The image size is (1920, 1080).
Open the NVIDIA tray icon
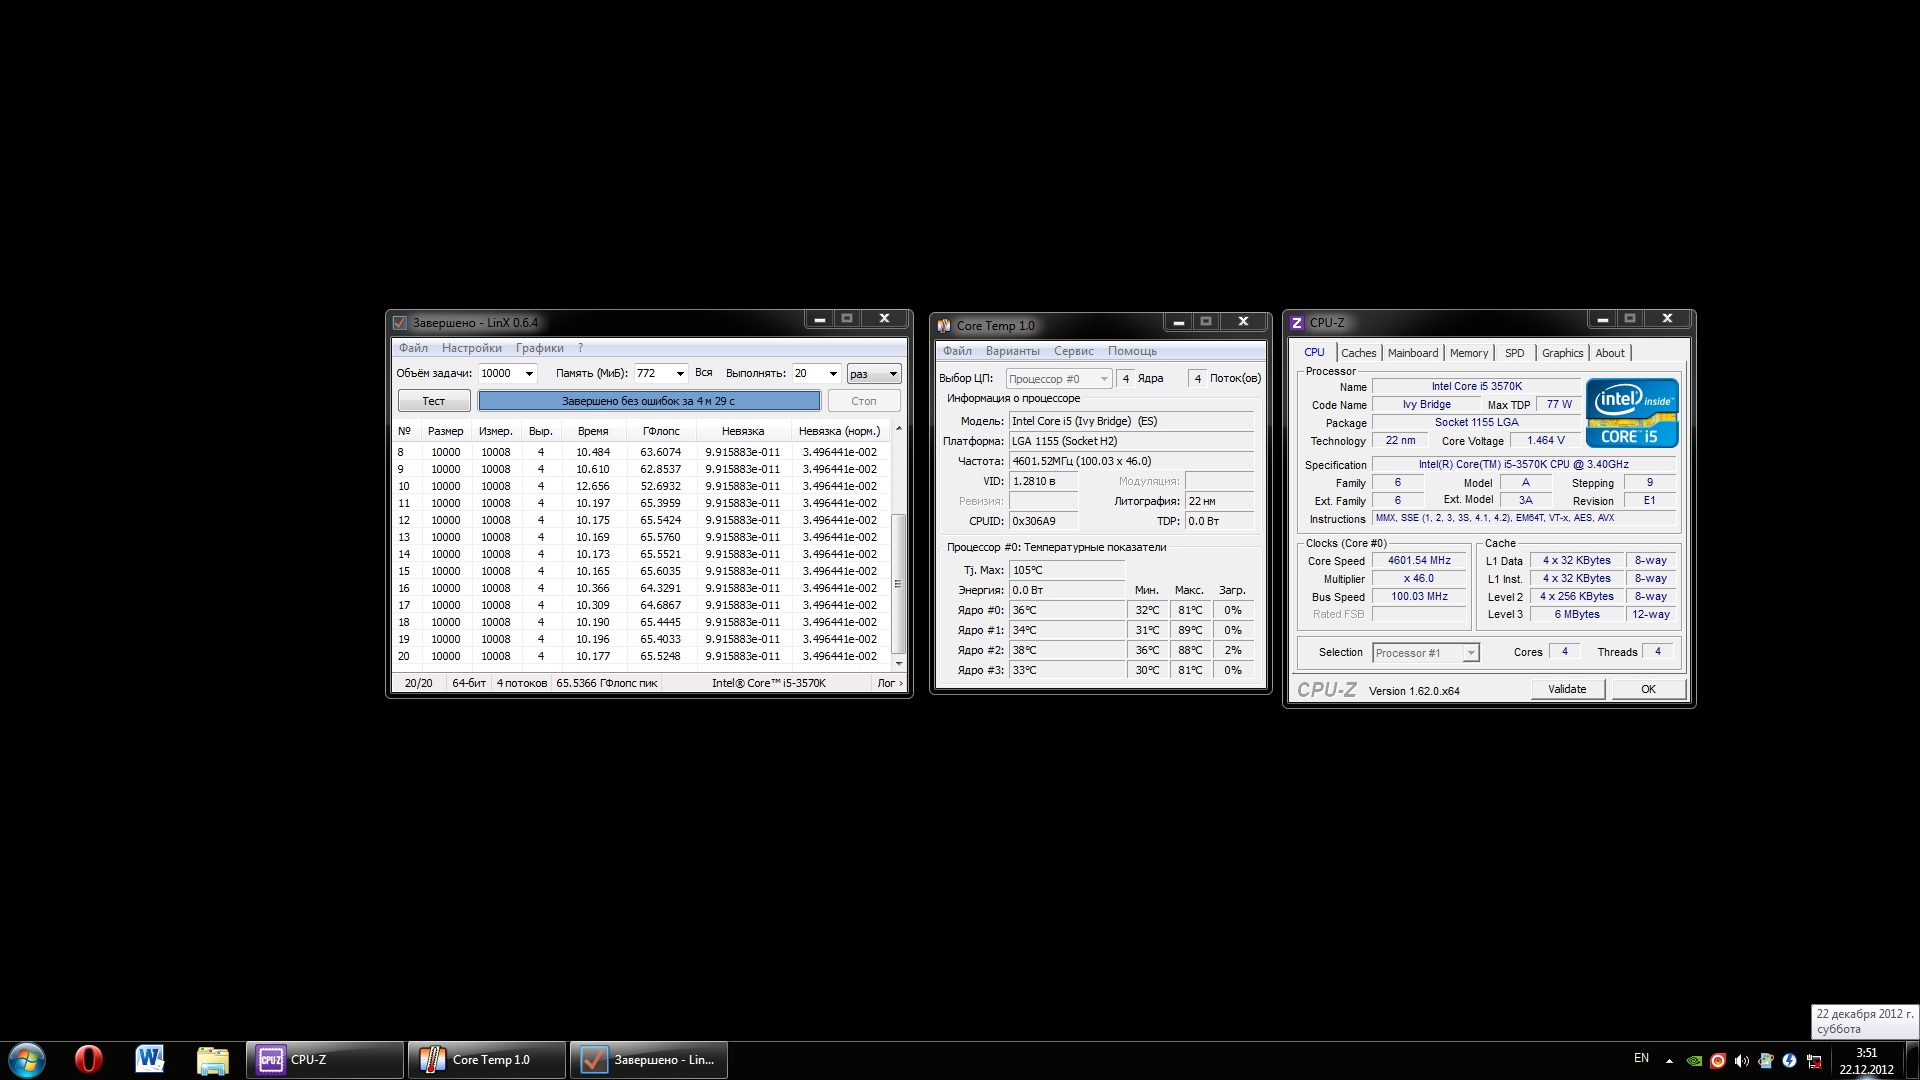pyautogui.click(x=1694, y=1061)
